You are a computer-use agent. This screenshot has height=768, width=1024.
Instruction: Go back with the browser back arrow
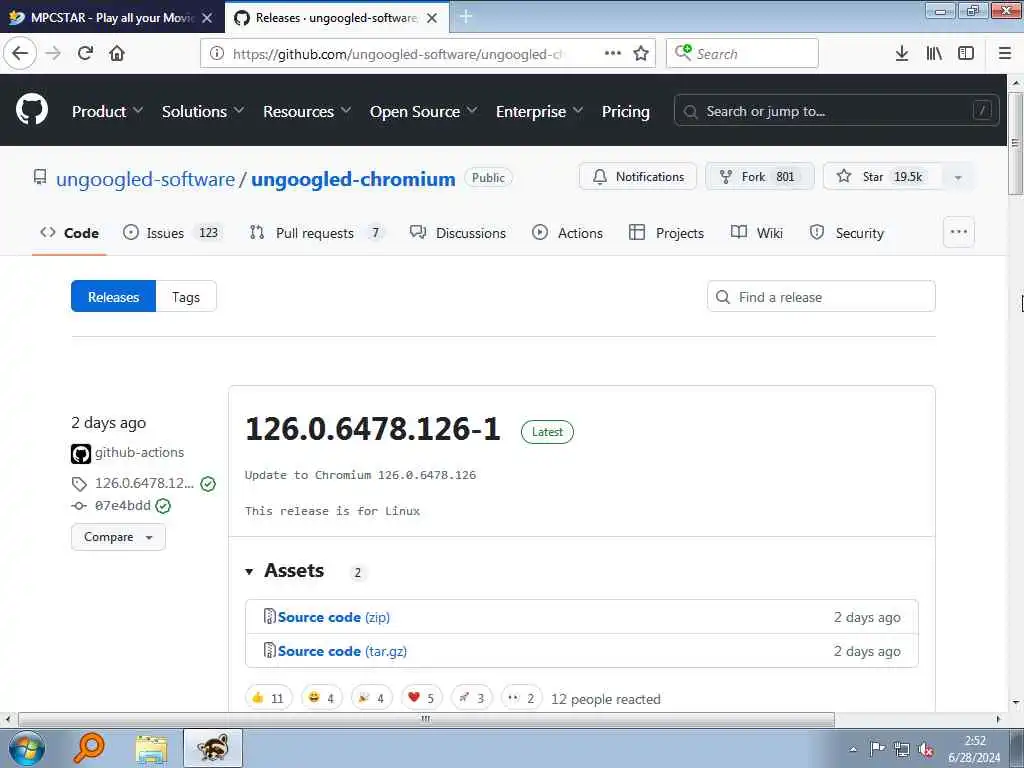coord(20,53)
